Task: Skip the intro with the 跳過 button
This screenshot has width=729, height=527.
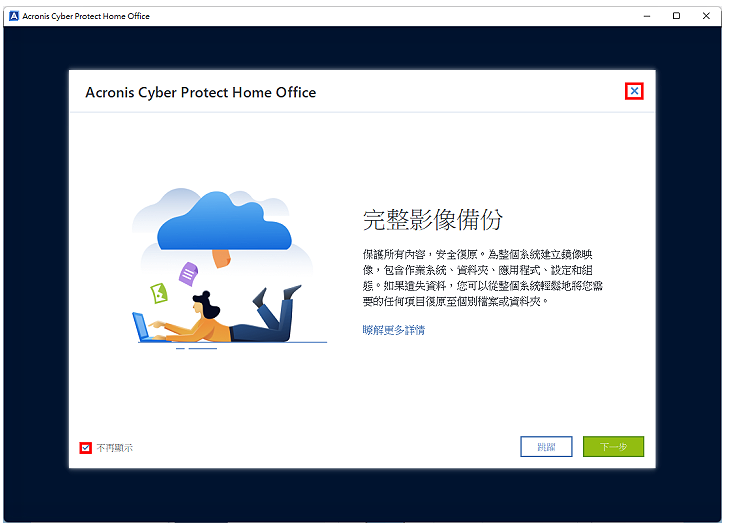Action: point(546,447)
